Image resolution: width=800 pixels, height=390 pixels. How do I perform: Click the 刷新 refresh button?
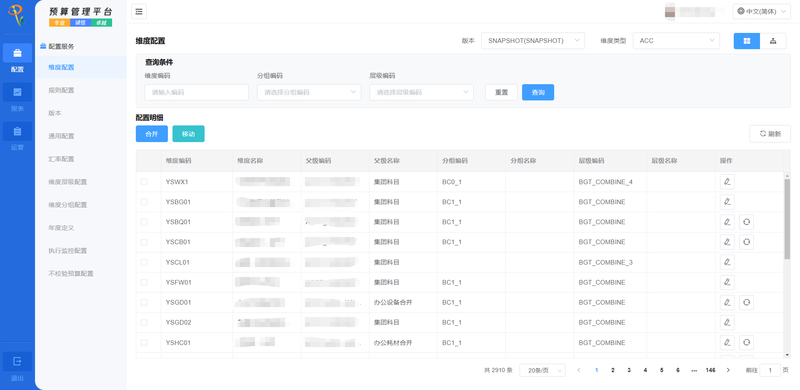pyautogui.click(x=770, y=134)
